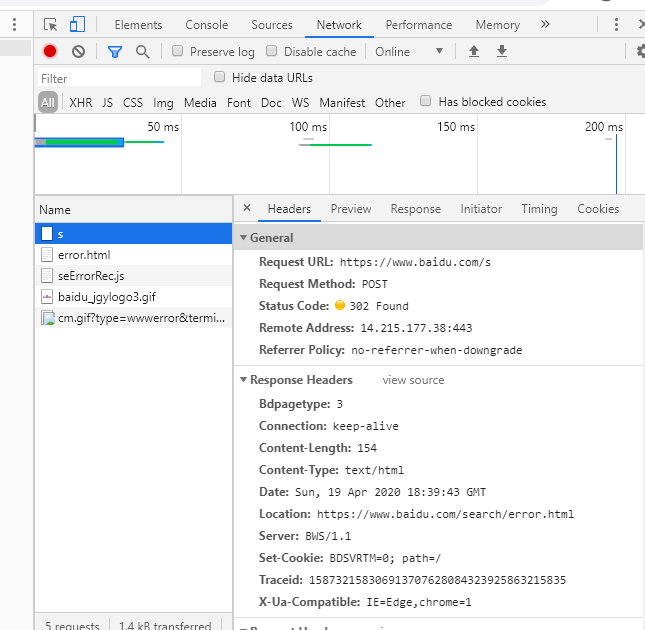Check Has blocked cookies
The width and height of the screenshot is (645, 630).
click(425, 101)
